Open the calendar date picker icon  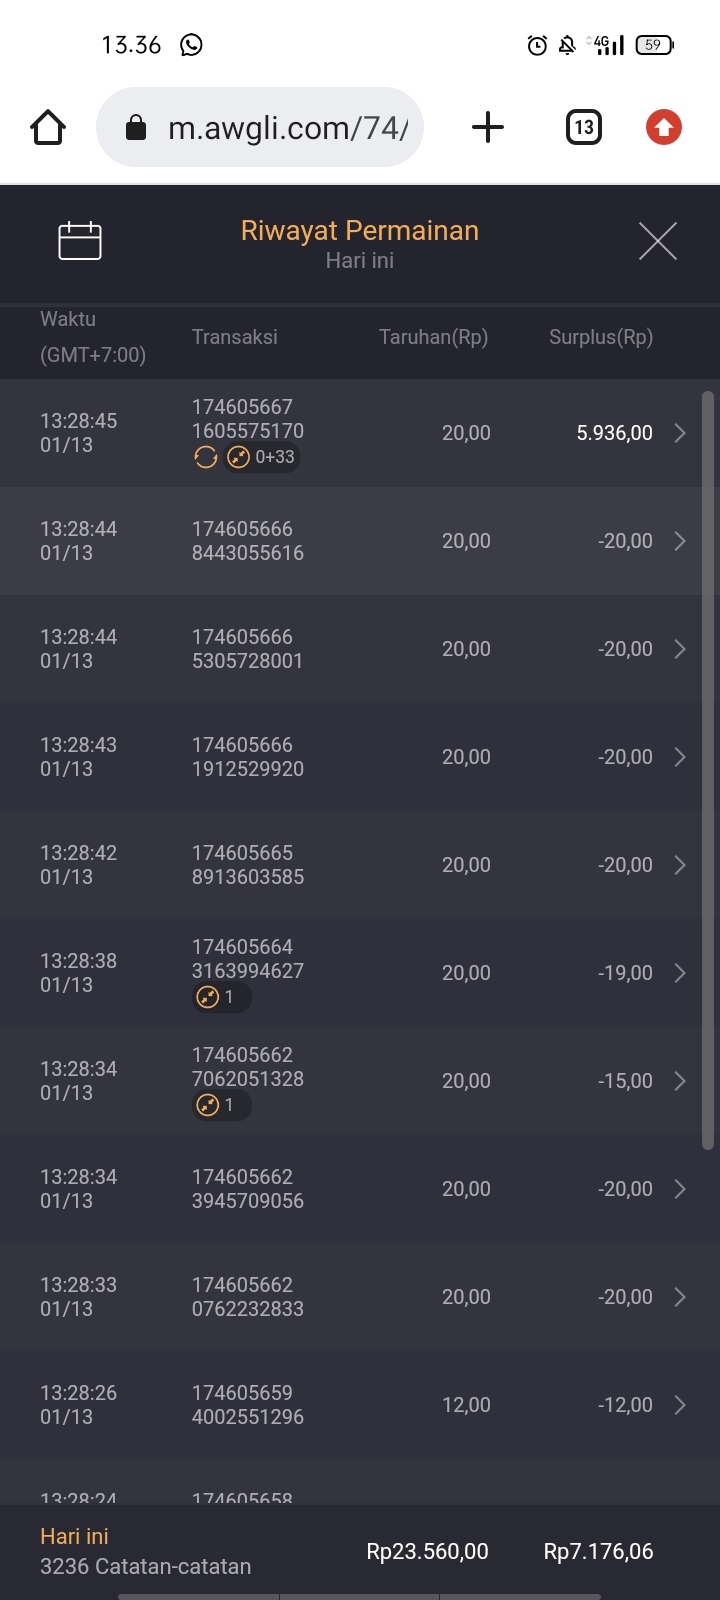(x=80, y=241)
